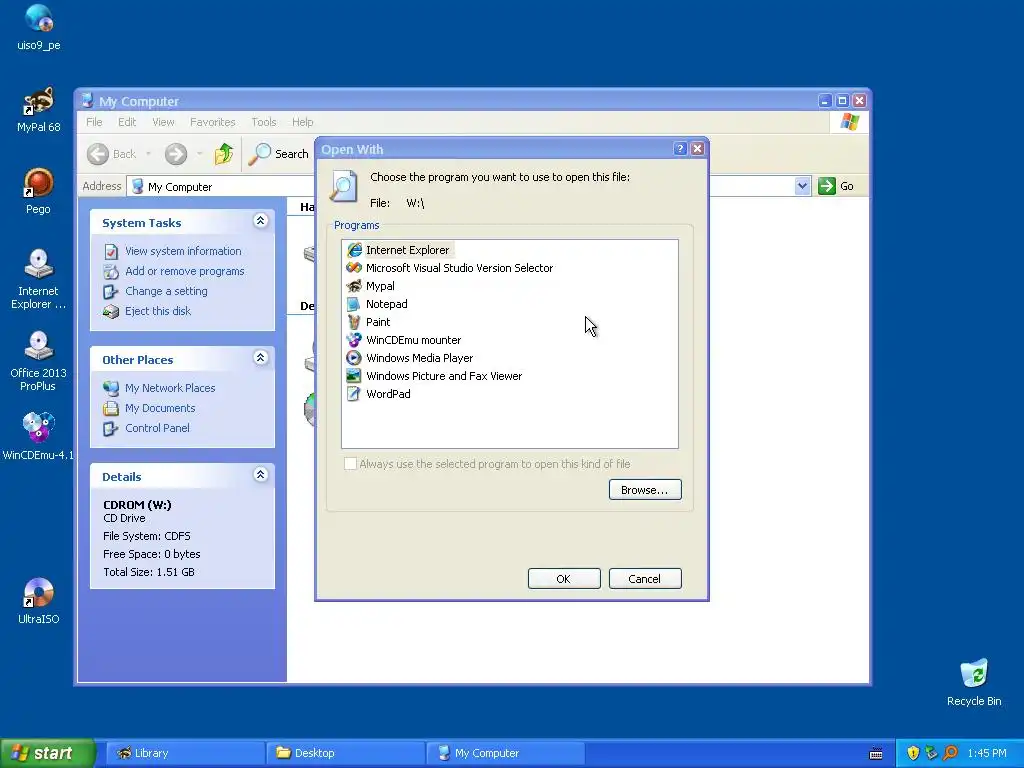The image size is (1024, 768).
Task: Click the orange magnifier tray icon
Action: pyautogui.click(x=950, y=753)
